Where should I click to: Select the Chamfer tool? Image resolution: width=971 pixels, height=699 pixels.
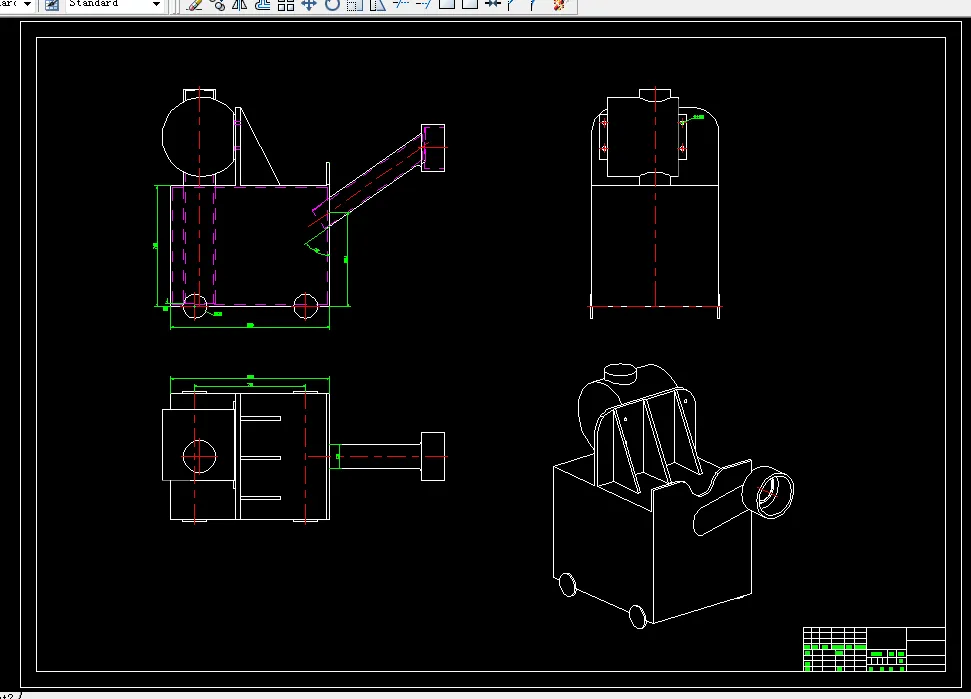(x=512, y=5)
